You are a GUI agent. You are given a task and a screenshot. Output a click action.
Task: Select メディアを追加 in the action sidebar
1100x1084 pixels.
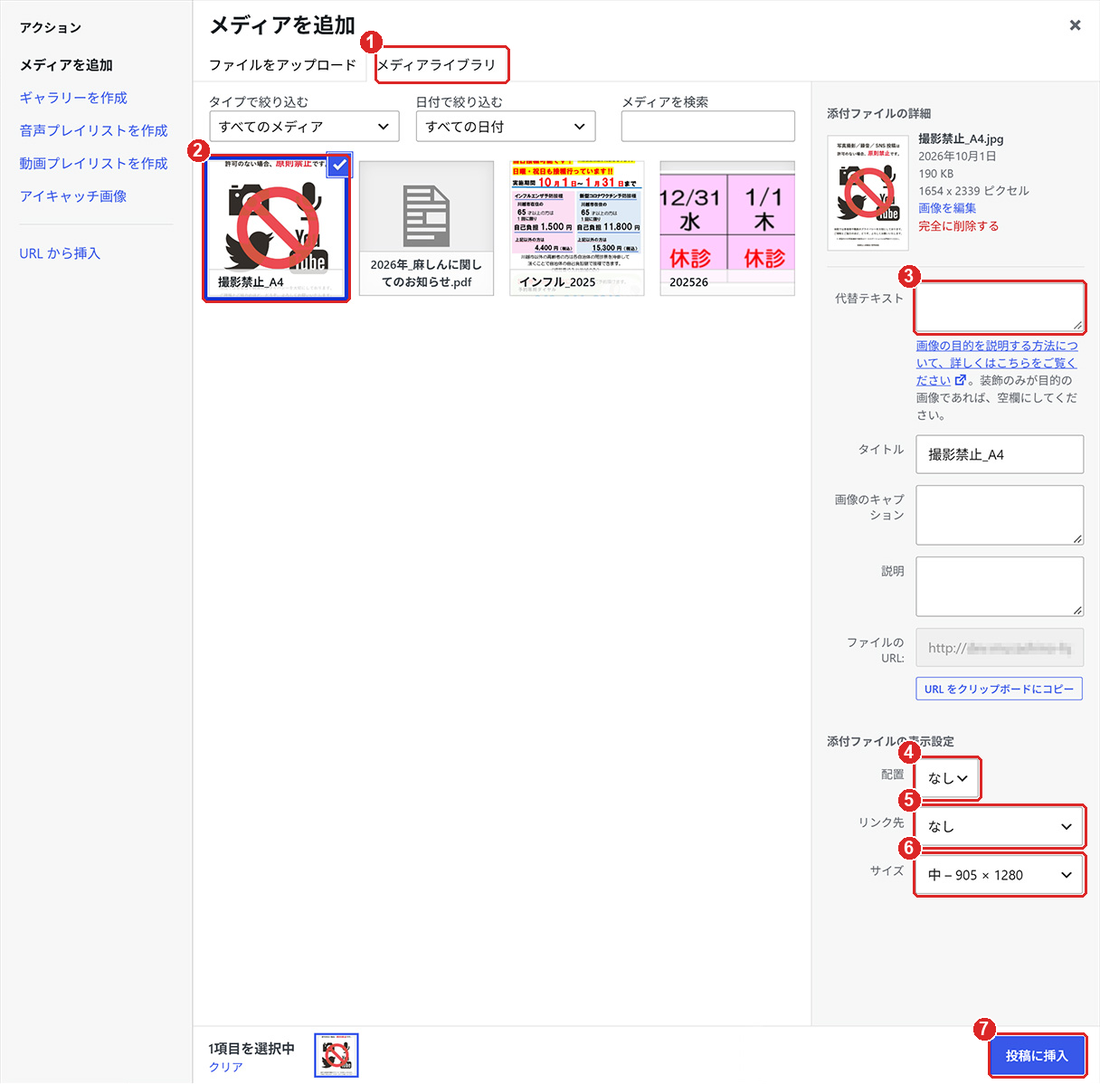[x=66, y=65]
